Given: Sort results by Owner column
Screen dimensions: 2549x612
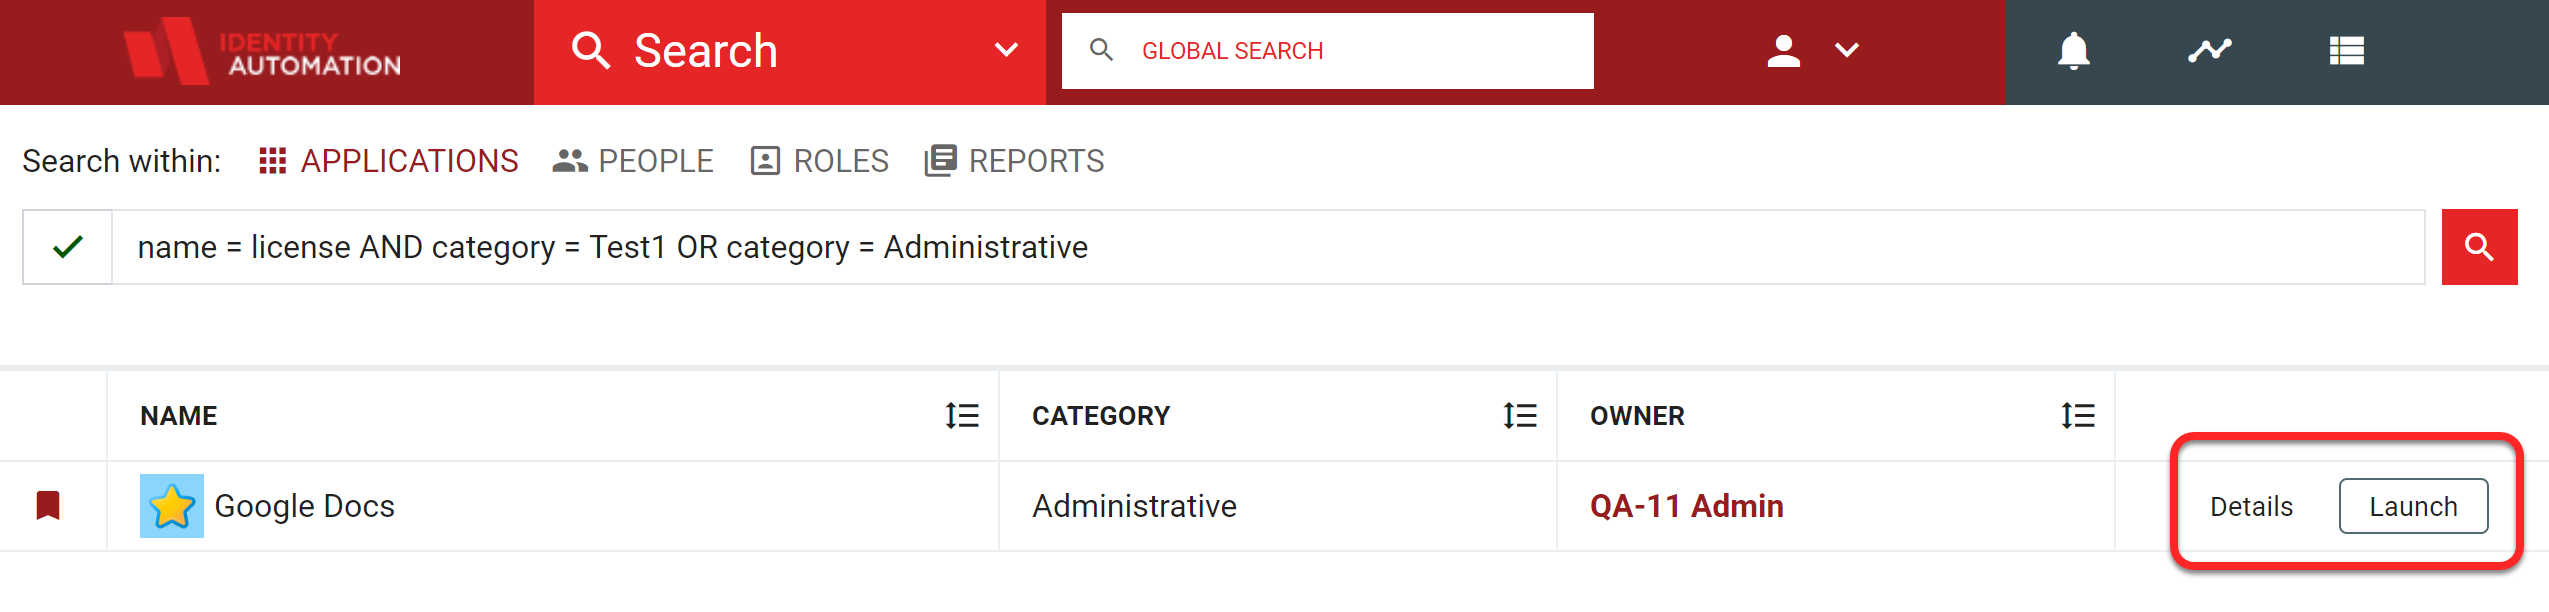Looking at the screenshot, I should click(2078, 416).
